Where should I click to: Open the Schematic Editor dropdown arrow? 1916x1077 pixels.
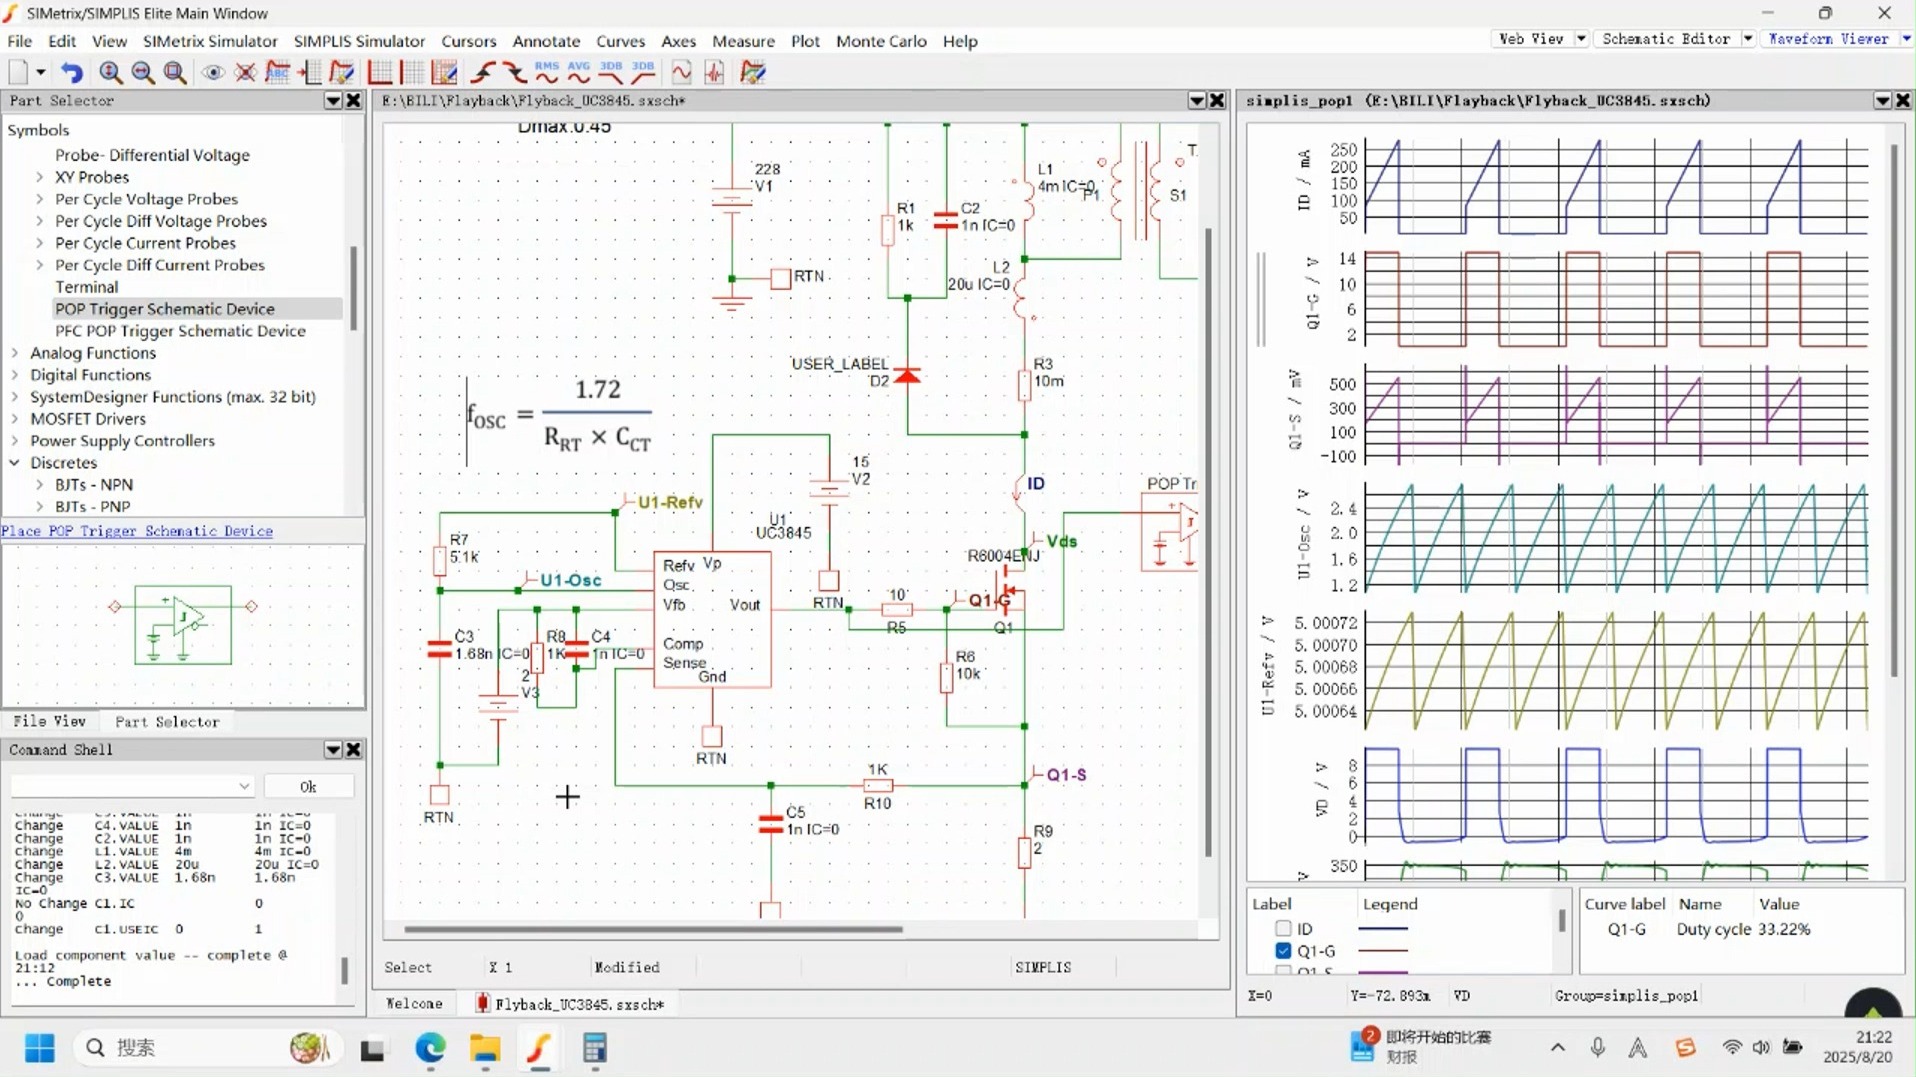(x=1747, y=39)
